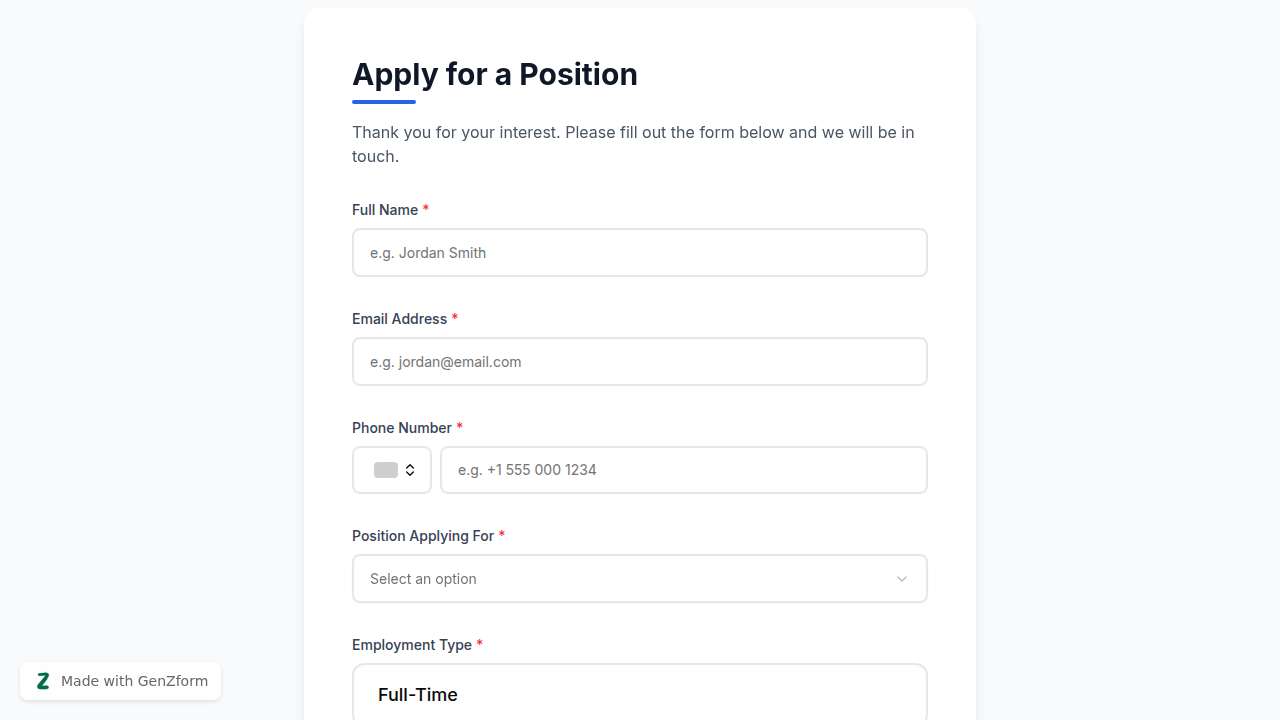Click the Email Address input box
This screenshot has width=1280, height=720.
[x=640, y=361]
